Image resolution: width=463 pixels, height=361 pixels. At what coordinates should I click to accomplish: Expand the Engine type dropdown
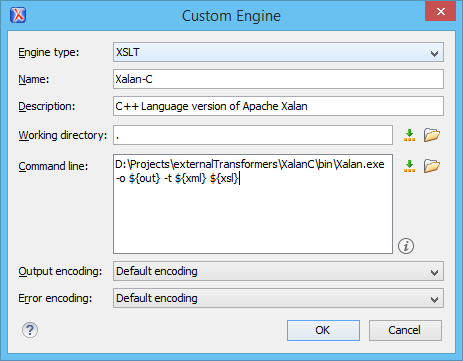click(278, 52)
